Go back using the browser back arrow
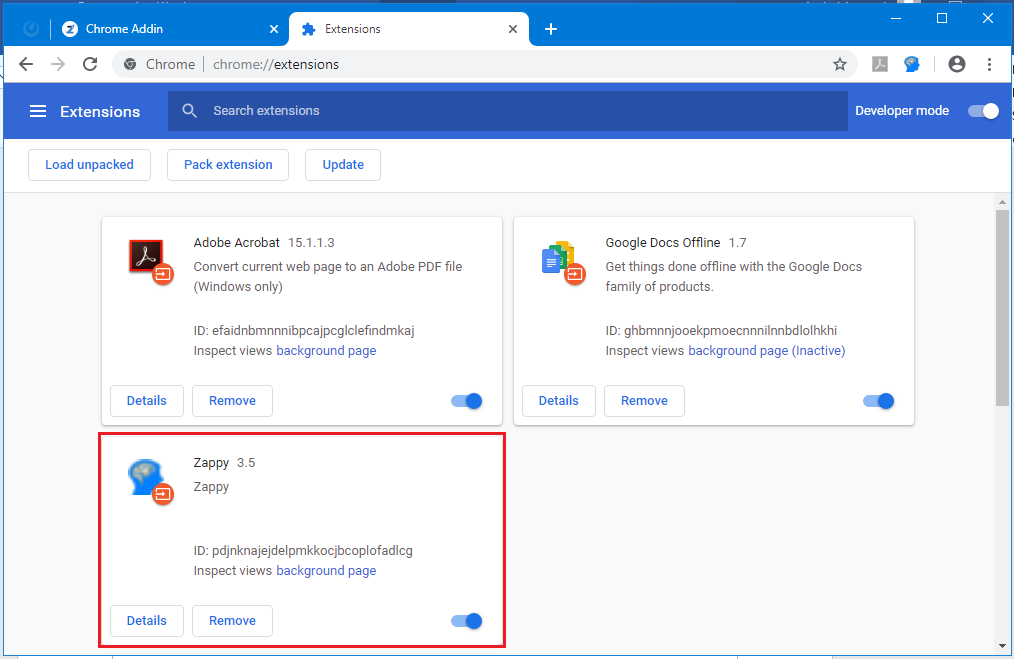This screenshot has width=1014, height=659. coord(26,64)
